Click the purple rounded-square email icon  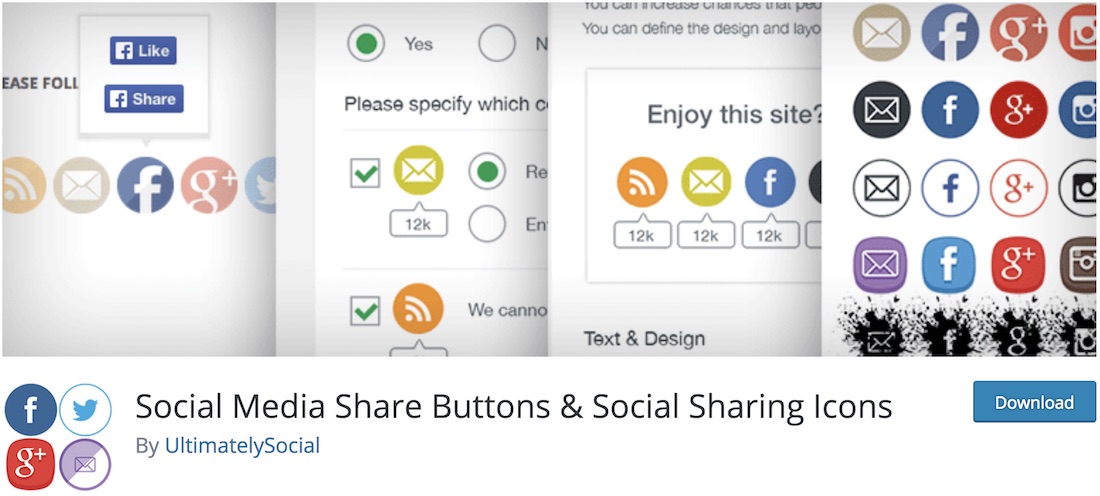(881, 265)
